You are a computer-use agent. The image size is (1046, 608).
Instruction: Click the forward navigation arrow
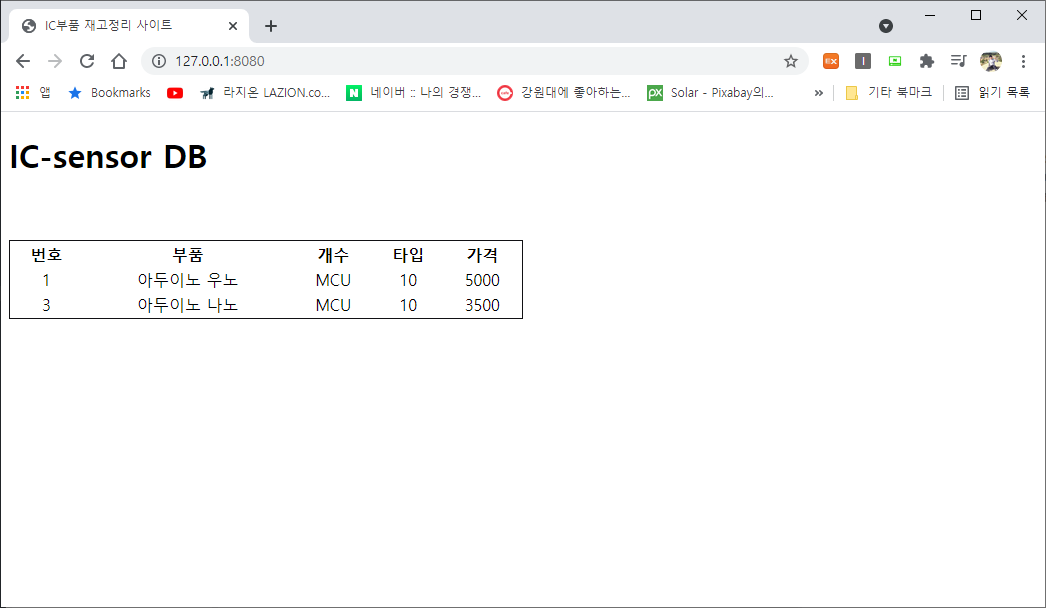(x=55, y=61)
